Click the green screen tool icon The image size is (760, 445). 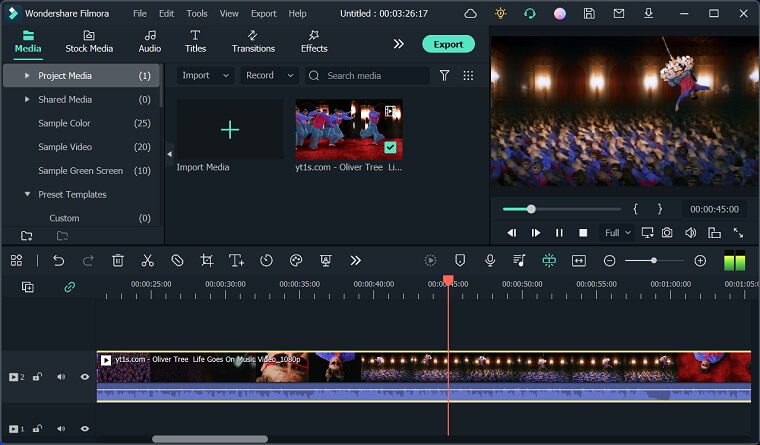[x=326, y=261]
